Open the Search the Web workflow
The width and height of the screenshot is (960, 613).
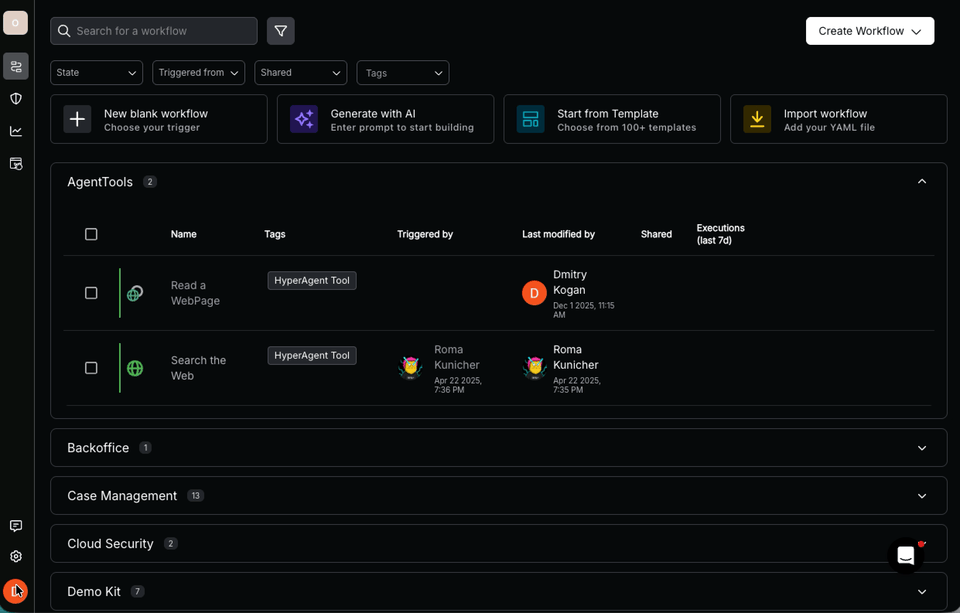point(198,368)
